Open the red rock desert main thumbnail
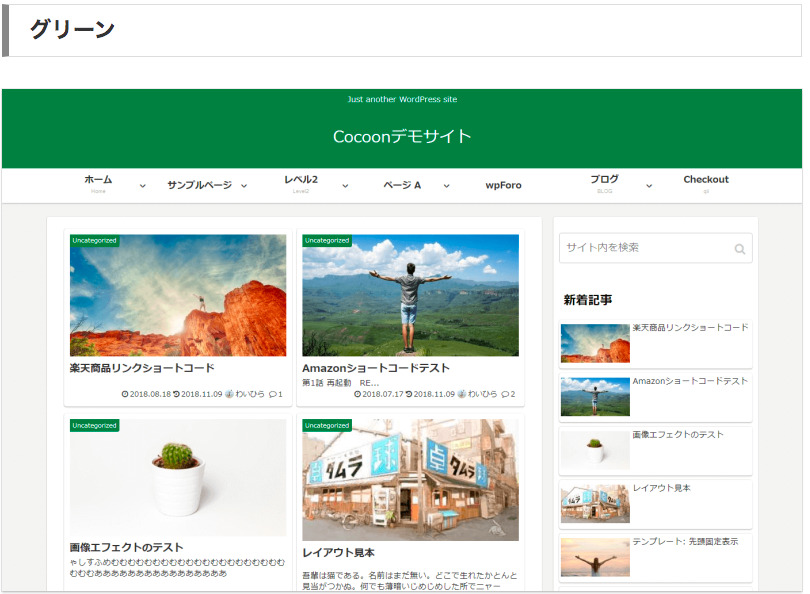The image size is (810, 594). tap(178, 295)
